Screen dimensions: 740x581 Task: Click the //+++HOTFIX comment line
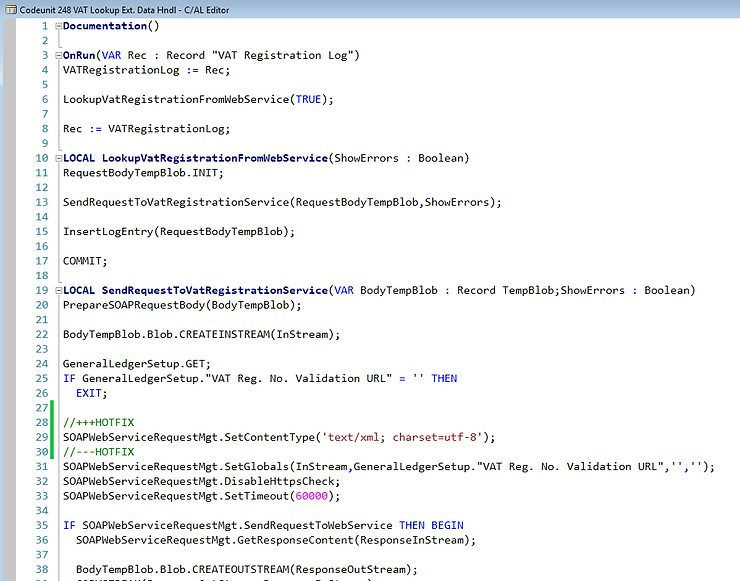click(x=101, y=422)
